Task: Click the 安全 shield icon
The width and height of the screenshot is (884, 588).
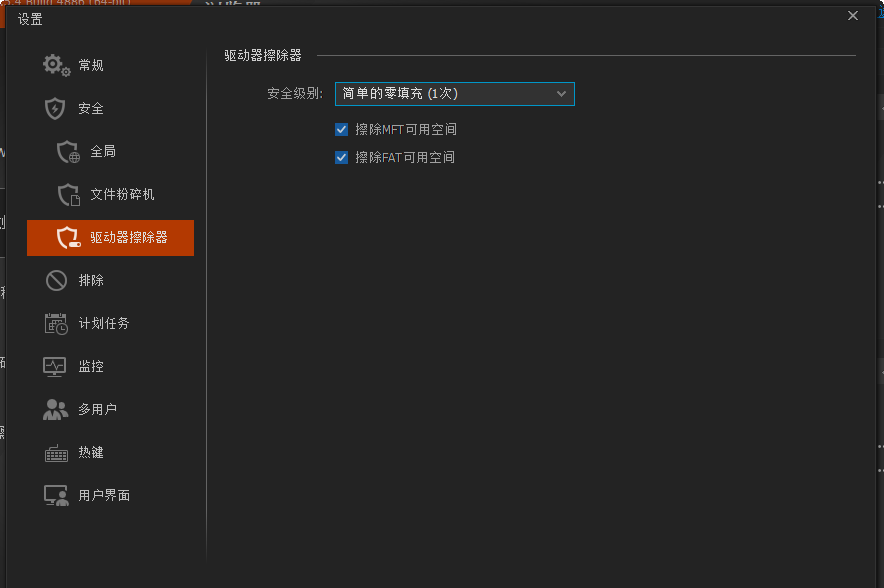Action: tap(56, 108)
